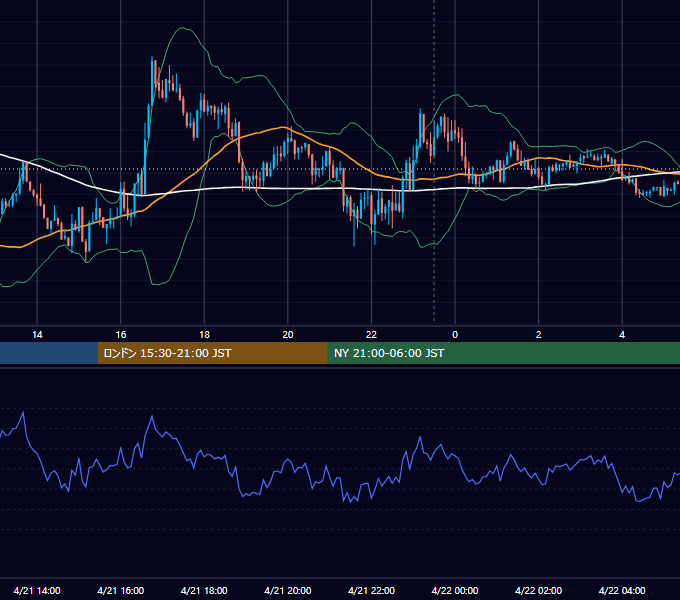Click the 4/21 18:00 time label
The width and height of the screenshot is (680, 600).
(x=204, y=590)
